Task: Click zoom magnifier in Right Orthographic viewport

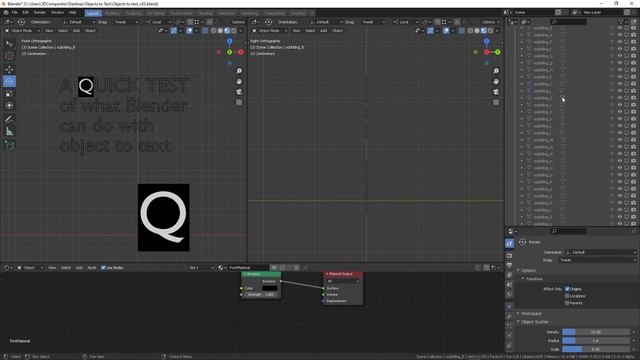Action: point(496,71)
